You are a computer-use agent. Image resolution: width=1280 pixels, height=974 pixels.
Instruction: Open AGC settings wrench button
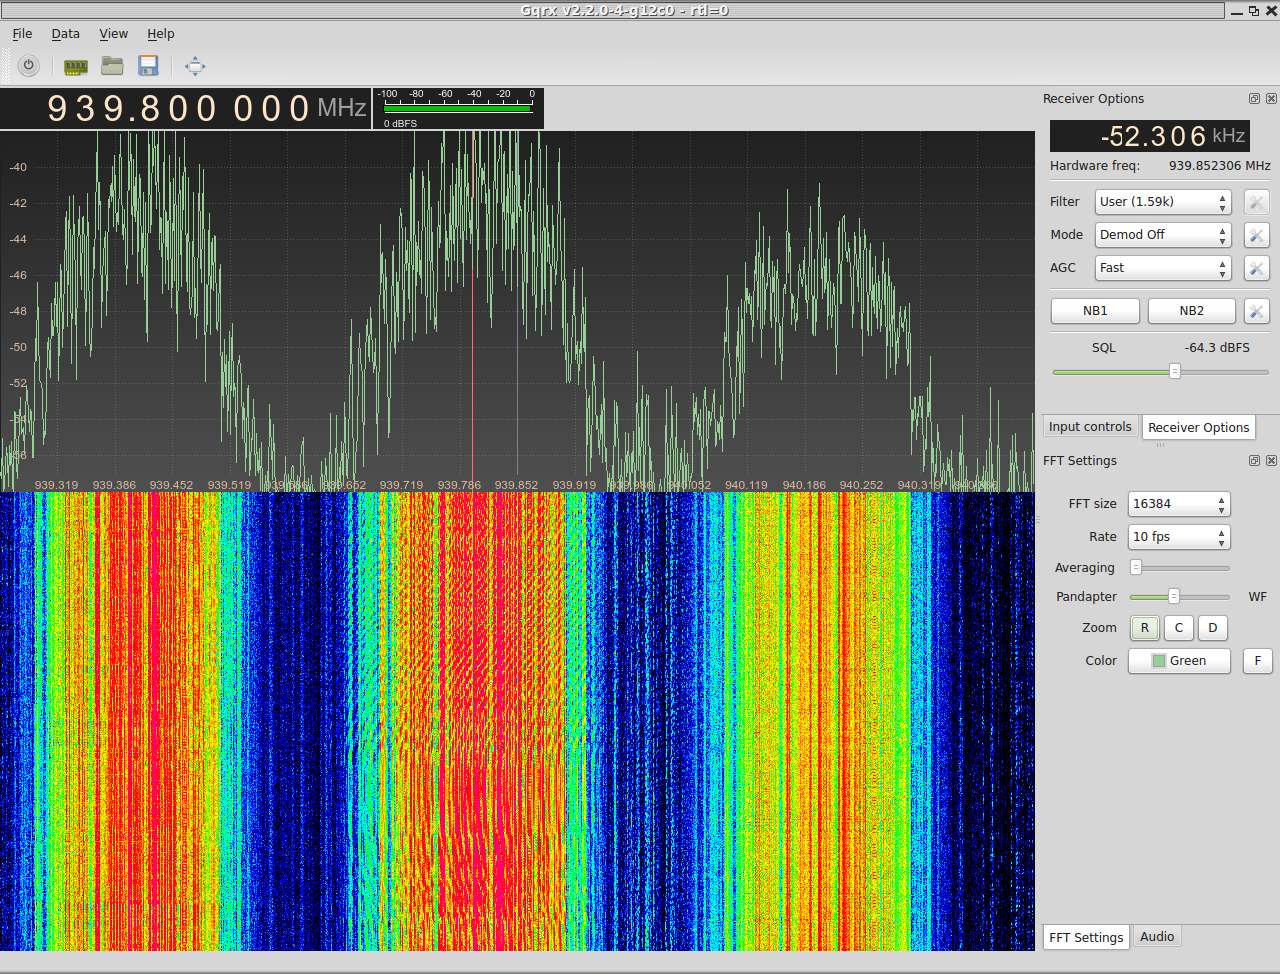coord(1256,268)
